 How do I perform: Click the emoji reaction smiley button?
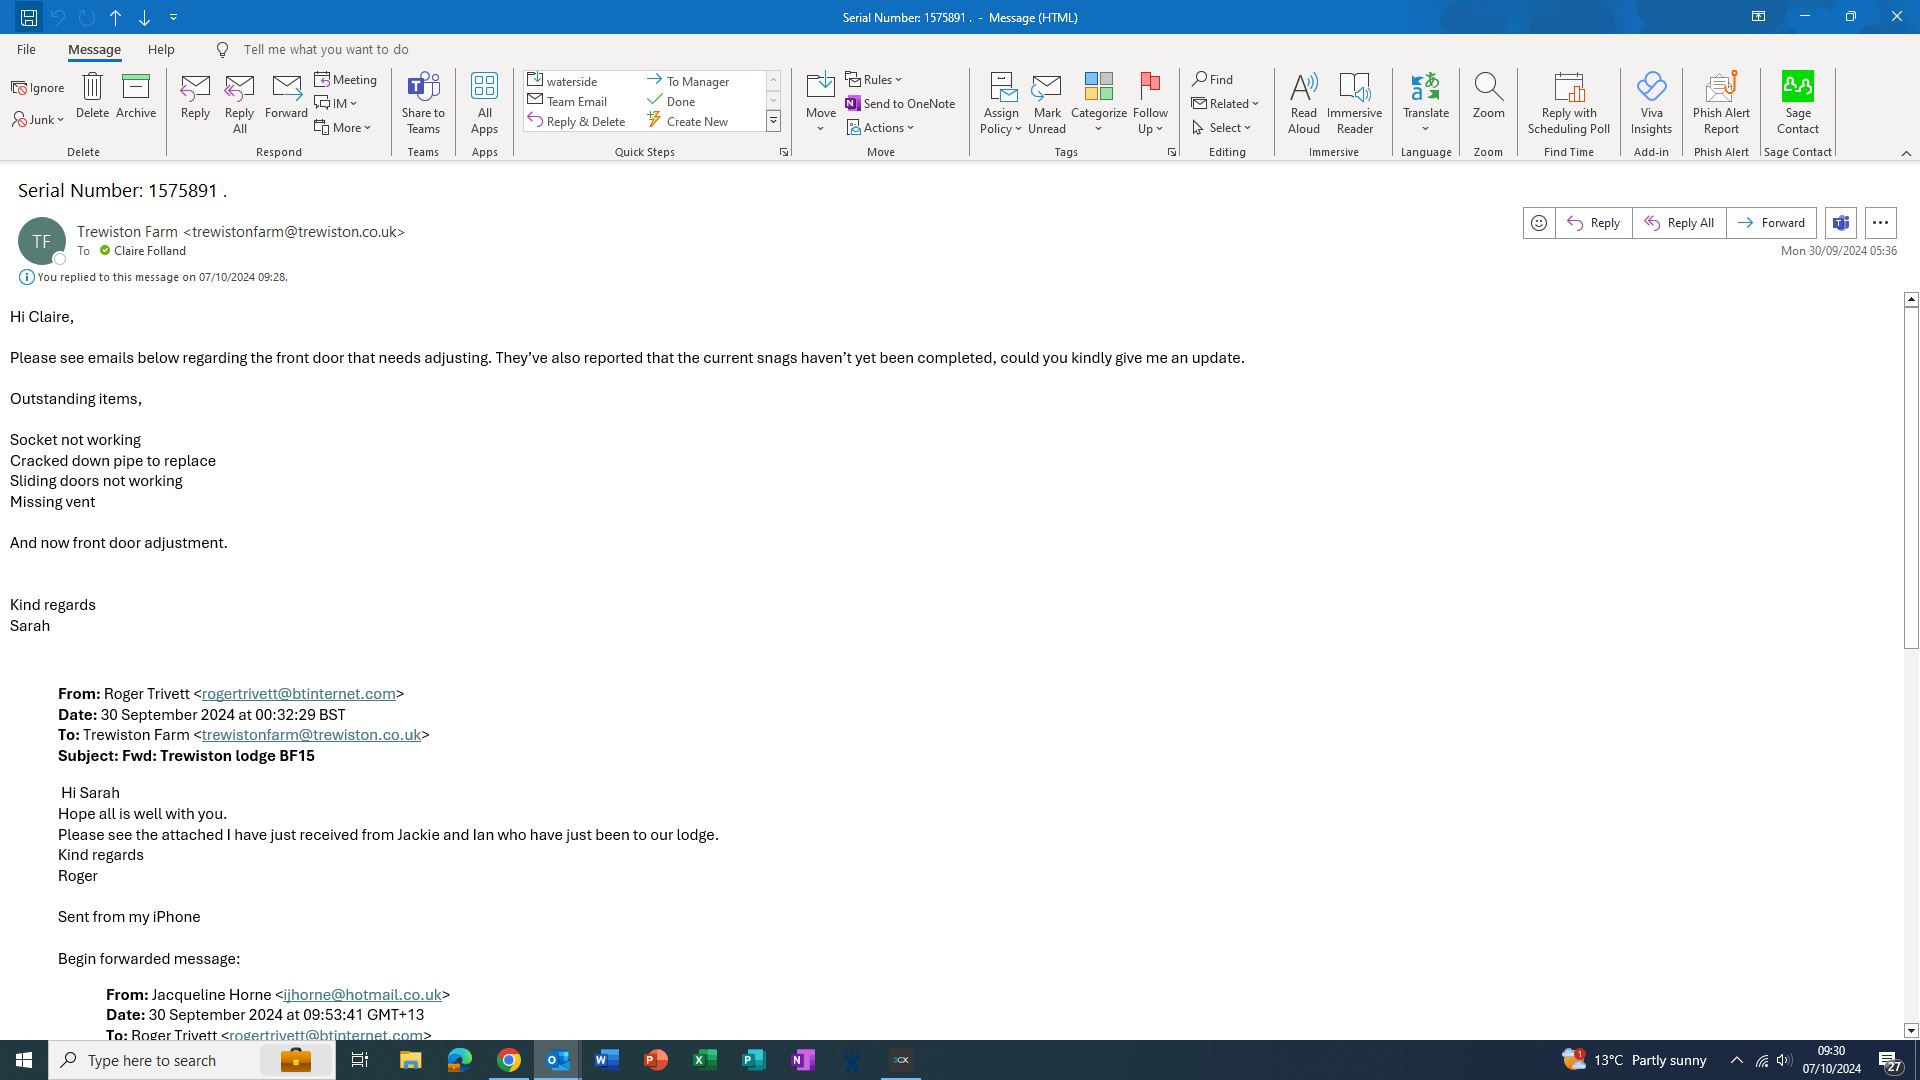pos(1538,223)
